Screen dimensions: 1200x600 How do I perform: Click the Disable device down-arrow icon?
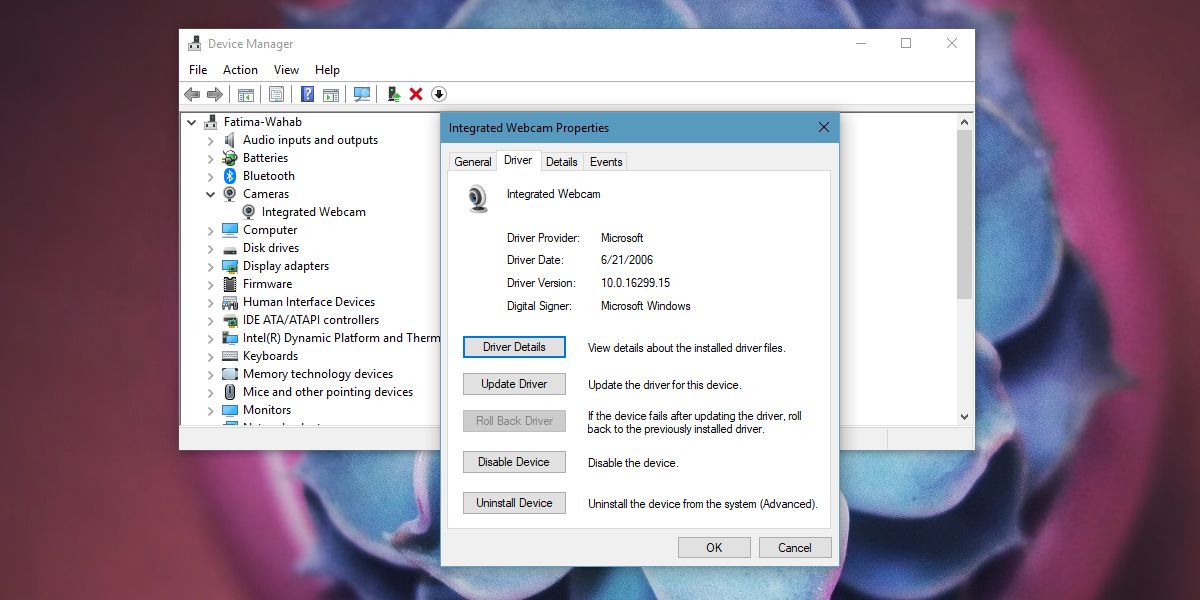(x=439, y=94)
